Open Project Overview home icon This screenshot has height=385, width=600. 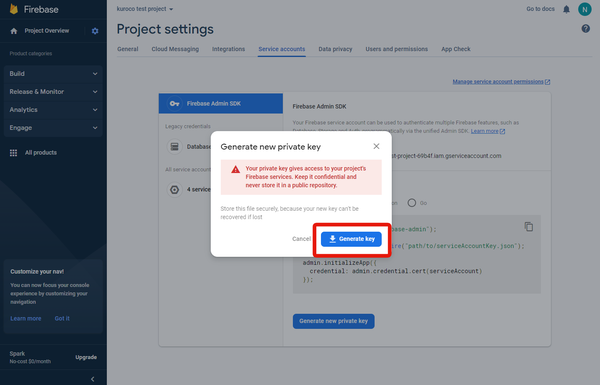click(14, 31)
